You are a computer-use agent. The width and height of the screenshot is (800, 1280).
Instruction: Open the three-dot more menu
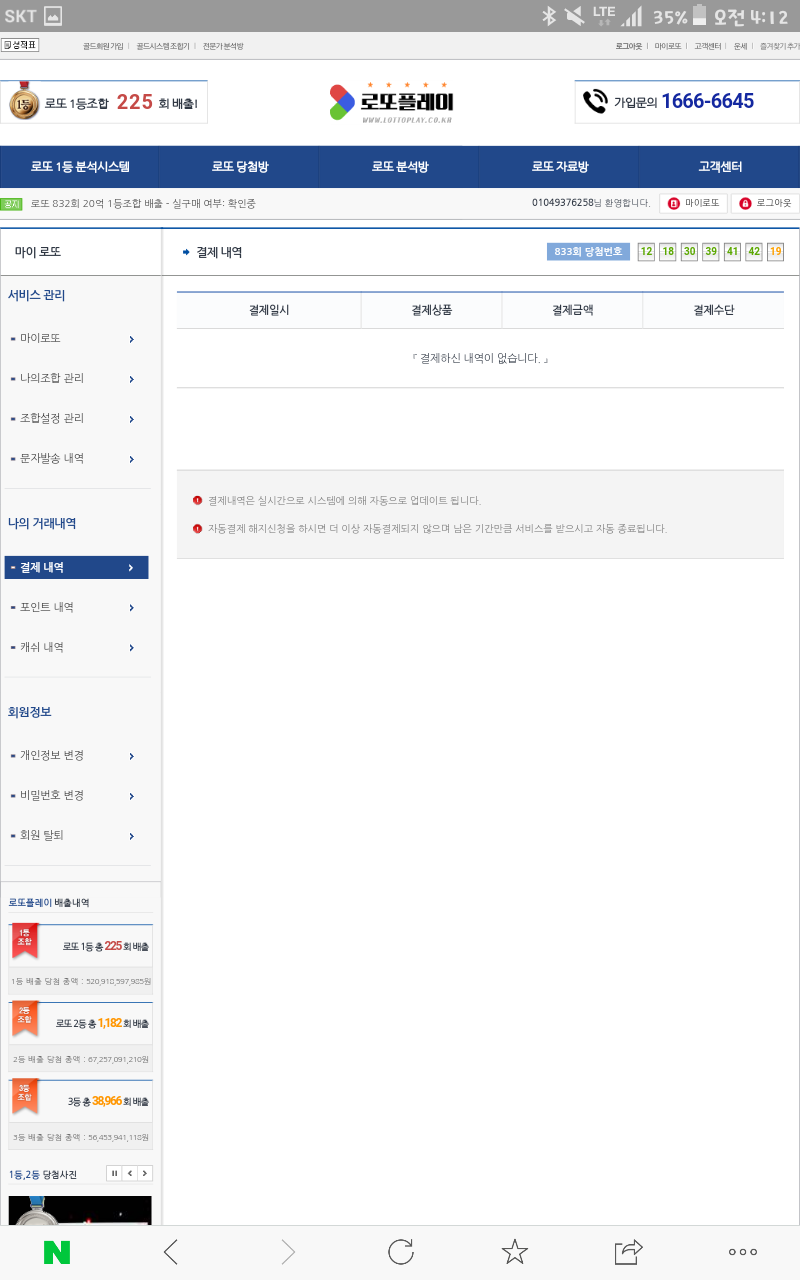coord(742,1252)
